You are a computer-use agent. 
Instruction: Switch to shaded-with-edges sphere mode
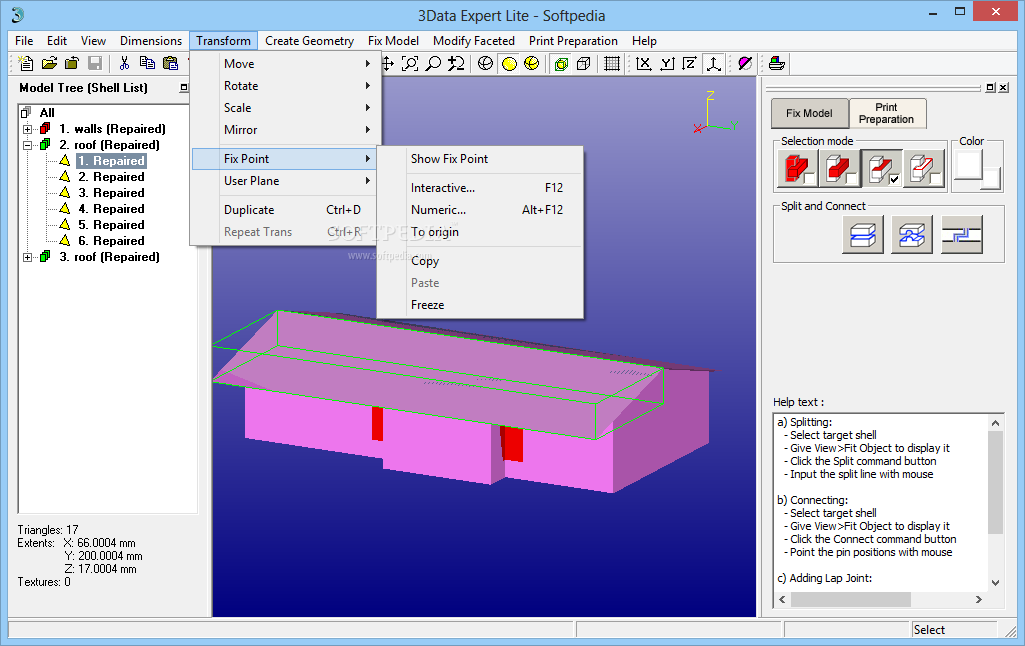pos(531,63)
